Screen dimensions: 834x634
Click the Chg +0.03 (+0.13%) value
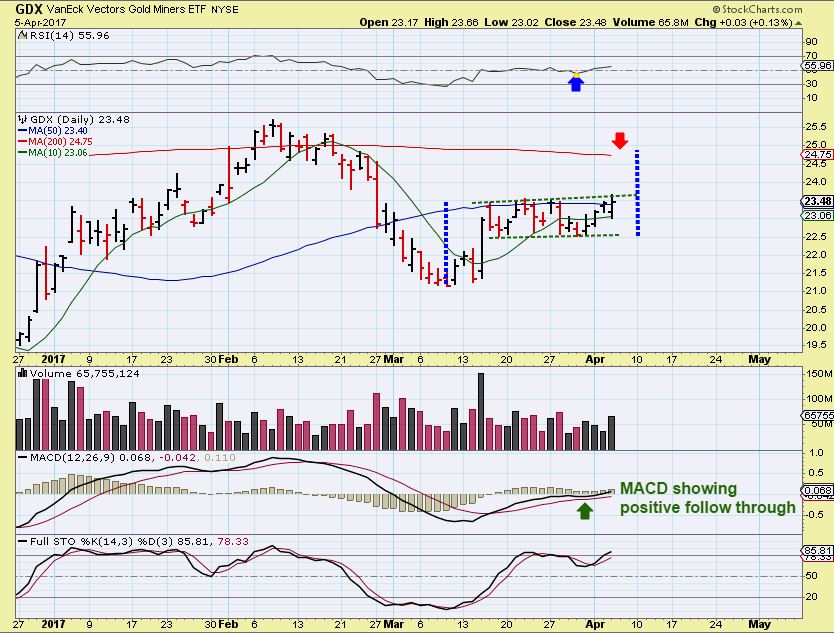(744, 22)
